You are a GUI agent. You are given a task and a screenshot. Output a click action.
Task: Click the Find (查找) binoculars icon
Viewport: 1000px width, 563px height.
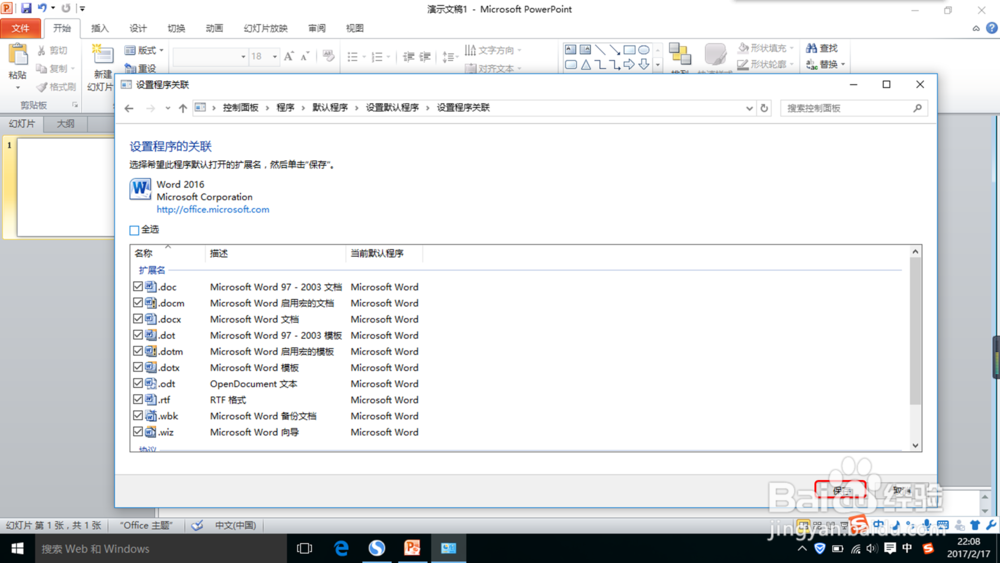(x=811, y=48)
